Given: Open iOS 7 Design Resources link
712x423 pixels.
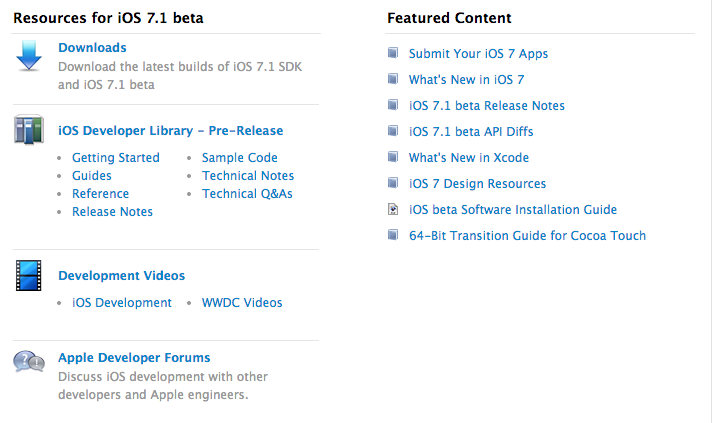Looking at the screenshot, I should click(x=477, y=184).
